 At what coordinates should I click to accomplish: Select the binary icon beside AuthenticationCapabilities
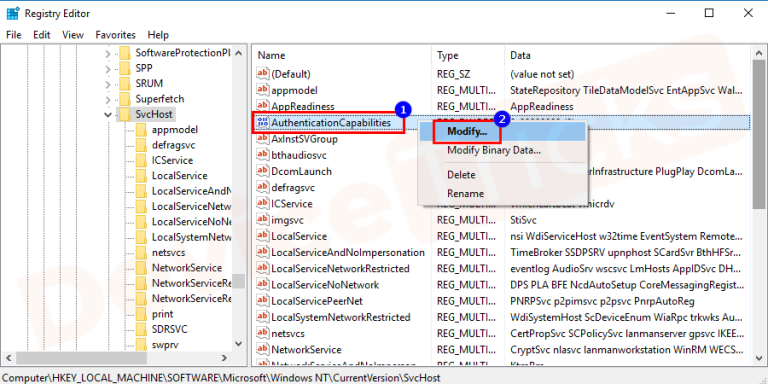point(264,122)
